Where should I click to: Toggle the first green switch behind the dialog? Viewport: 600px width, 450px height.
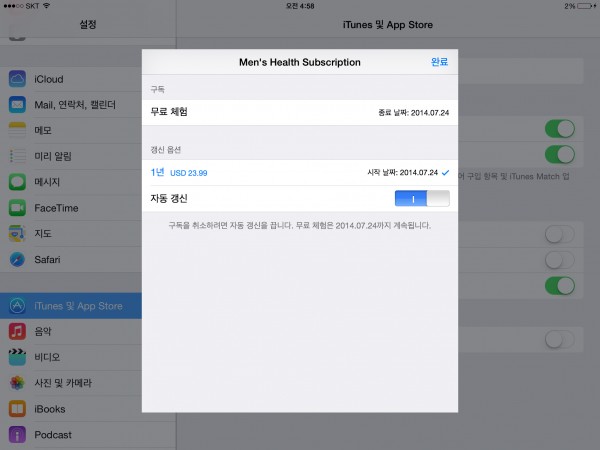coord(559,129)
